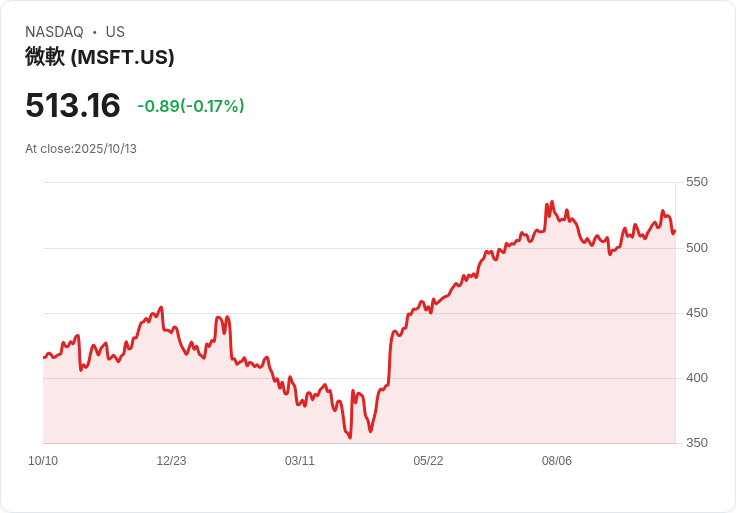Screen dimensions: 736x513
Task: Click the At close:2025/10/13 timestamp
Action: (x=81, y=149)
